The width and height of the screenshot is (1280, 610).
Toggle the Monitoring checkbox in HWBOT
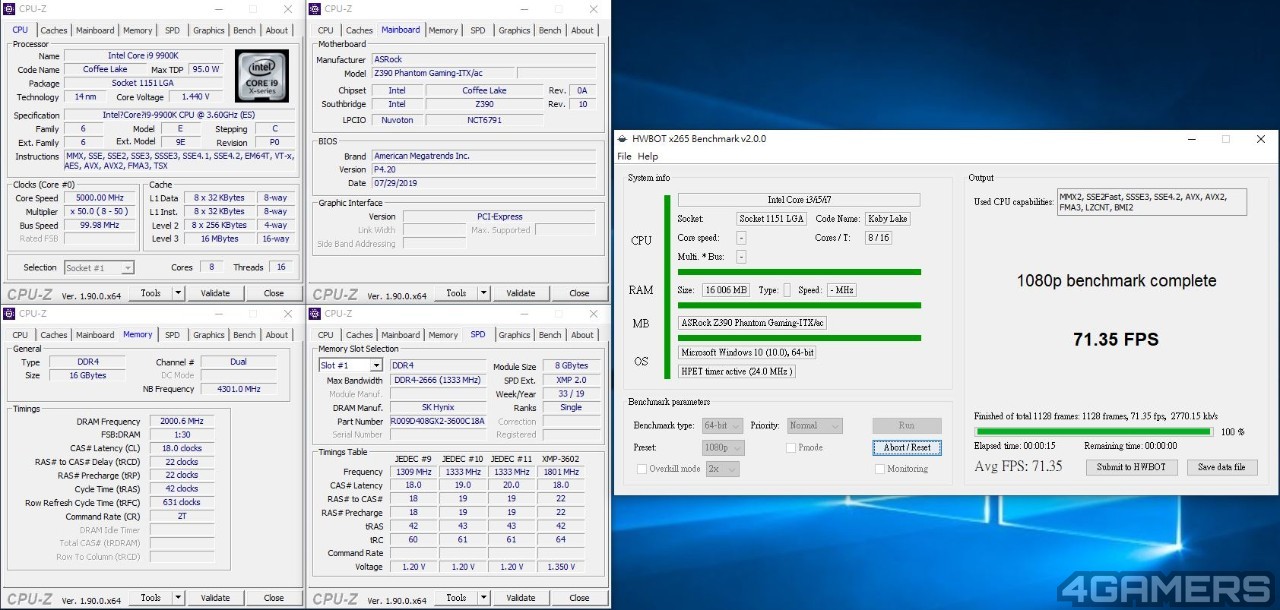880,468
